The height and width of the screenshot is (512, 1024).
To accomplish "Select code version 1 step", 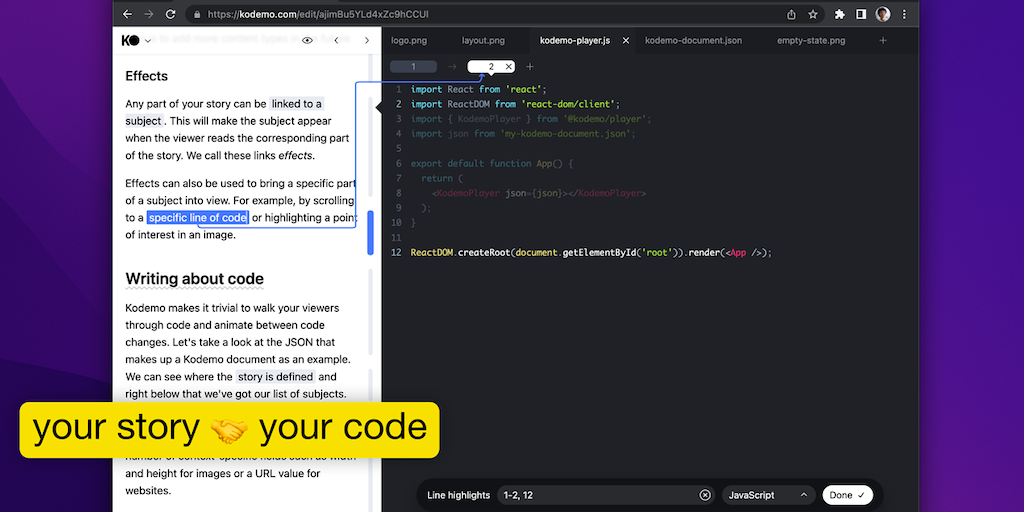I will point(413,67).
